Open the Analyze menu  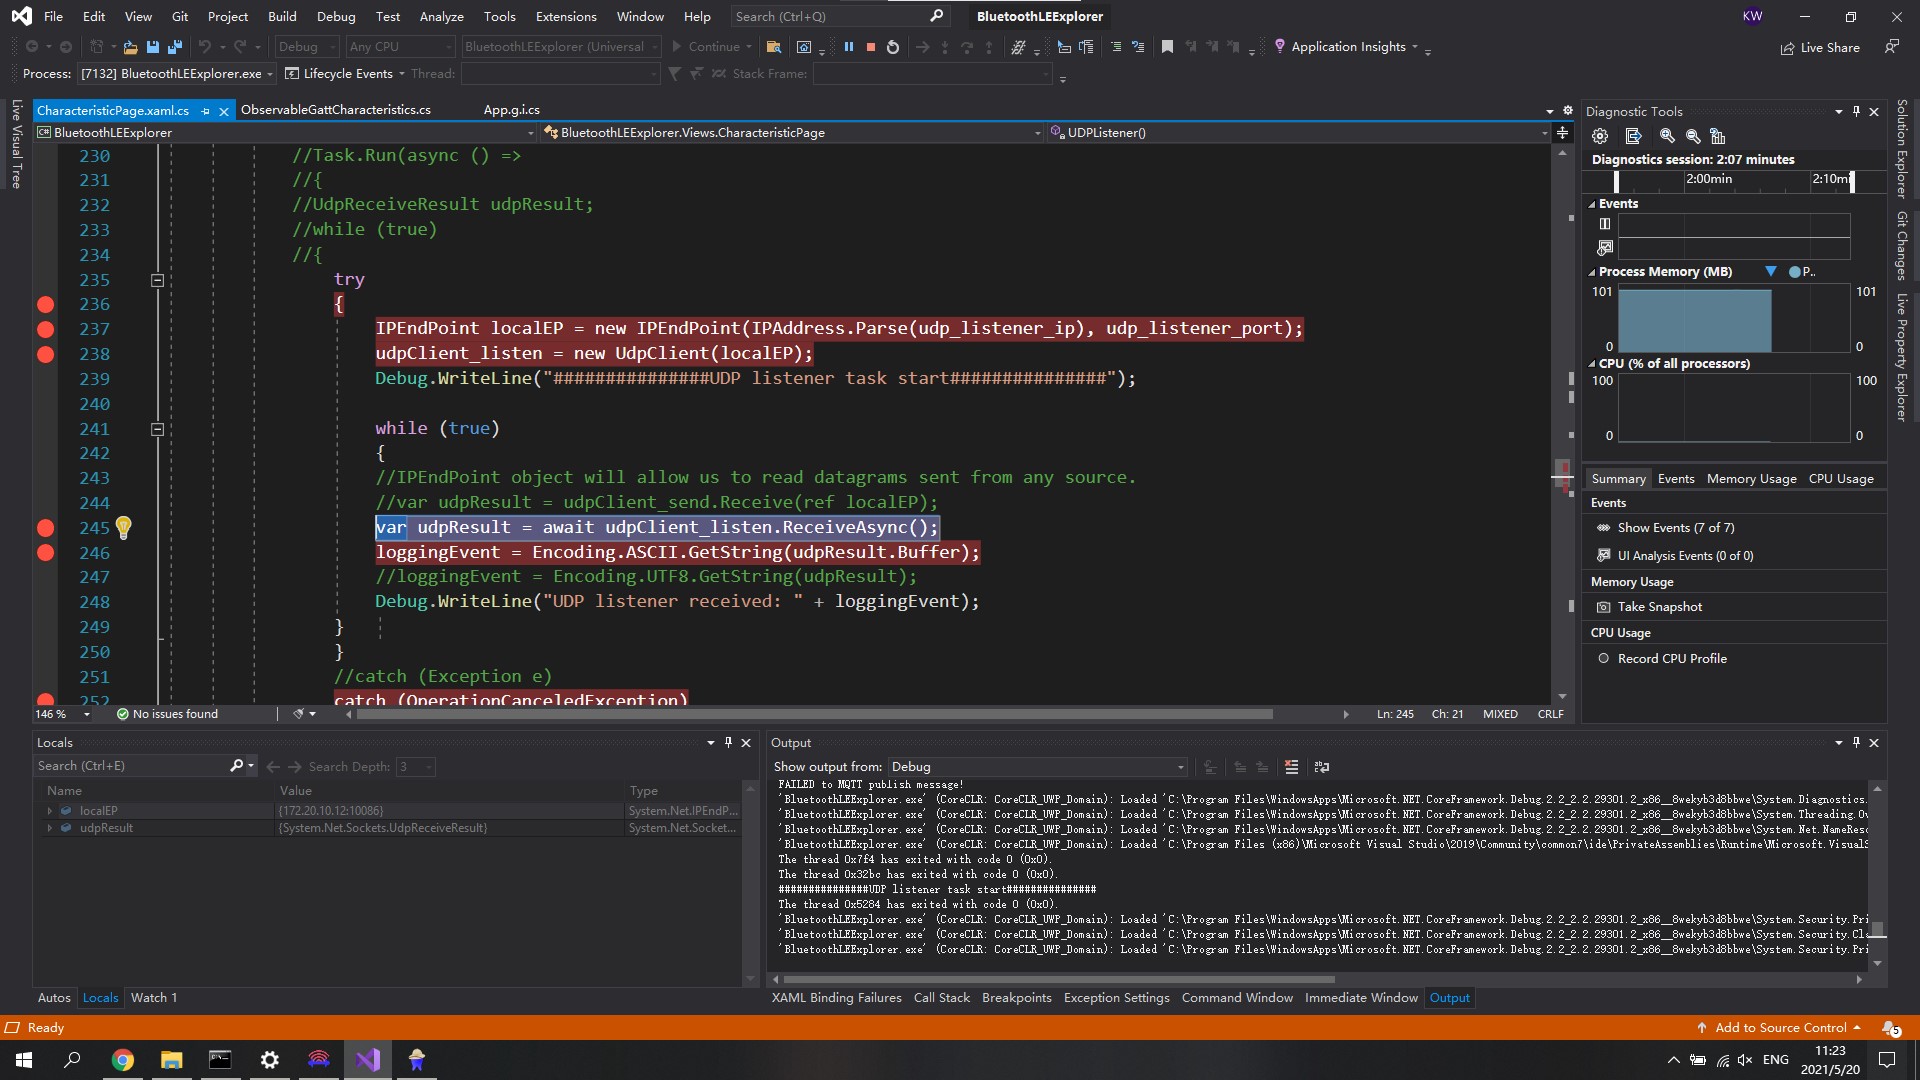[441, 16]
